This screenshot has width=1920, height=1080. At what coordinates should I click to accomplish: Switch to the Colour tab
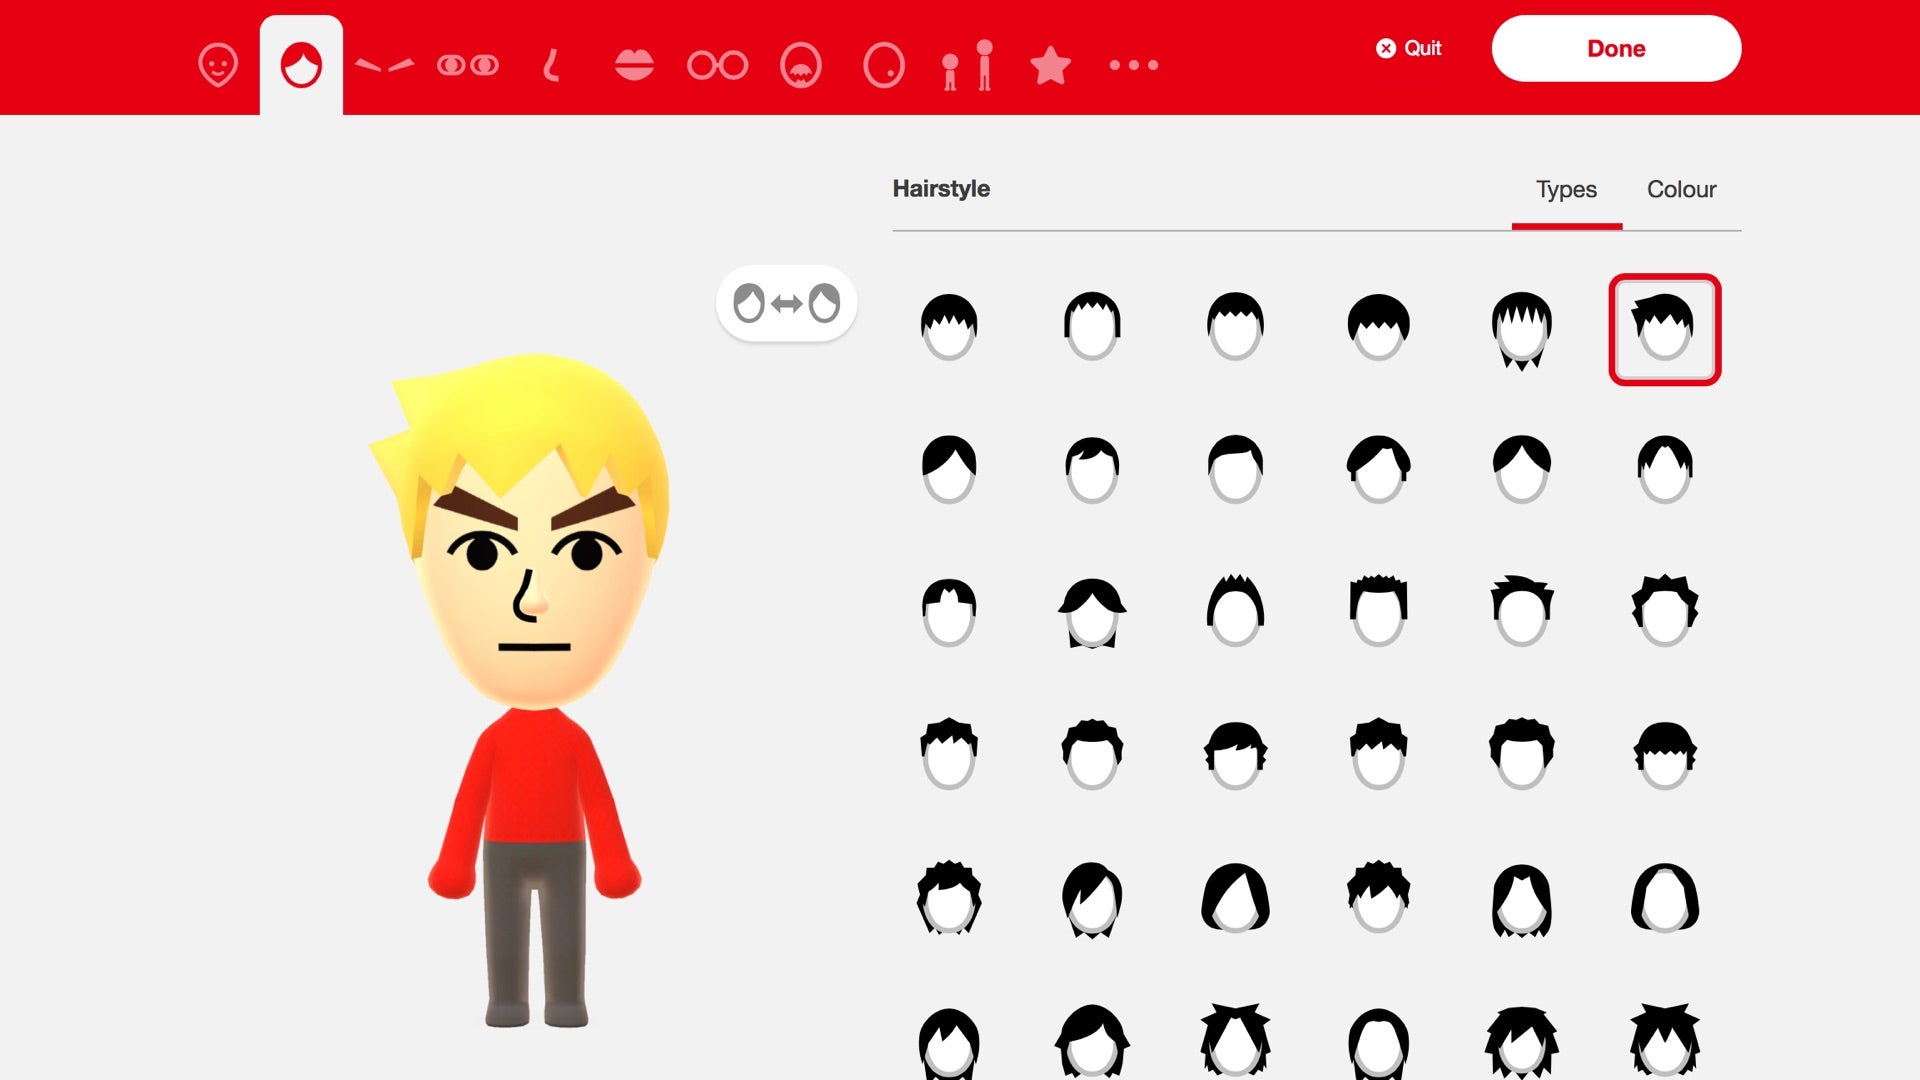pos(1681,189)
